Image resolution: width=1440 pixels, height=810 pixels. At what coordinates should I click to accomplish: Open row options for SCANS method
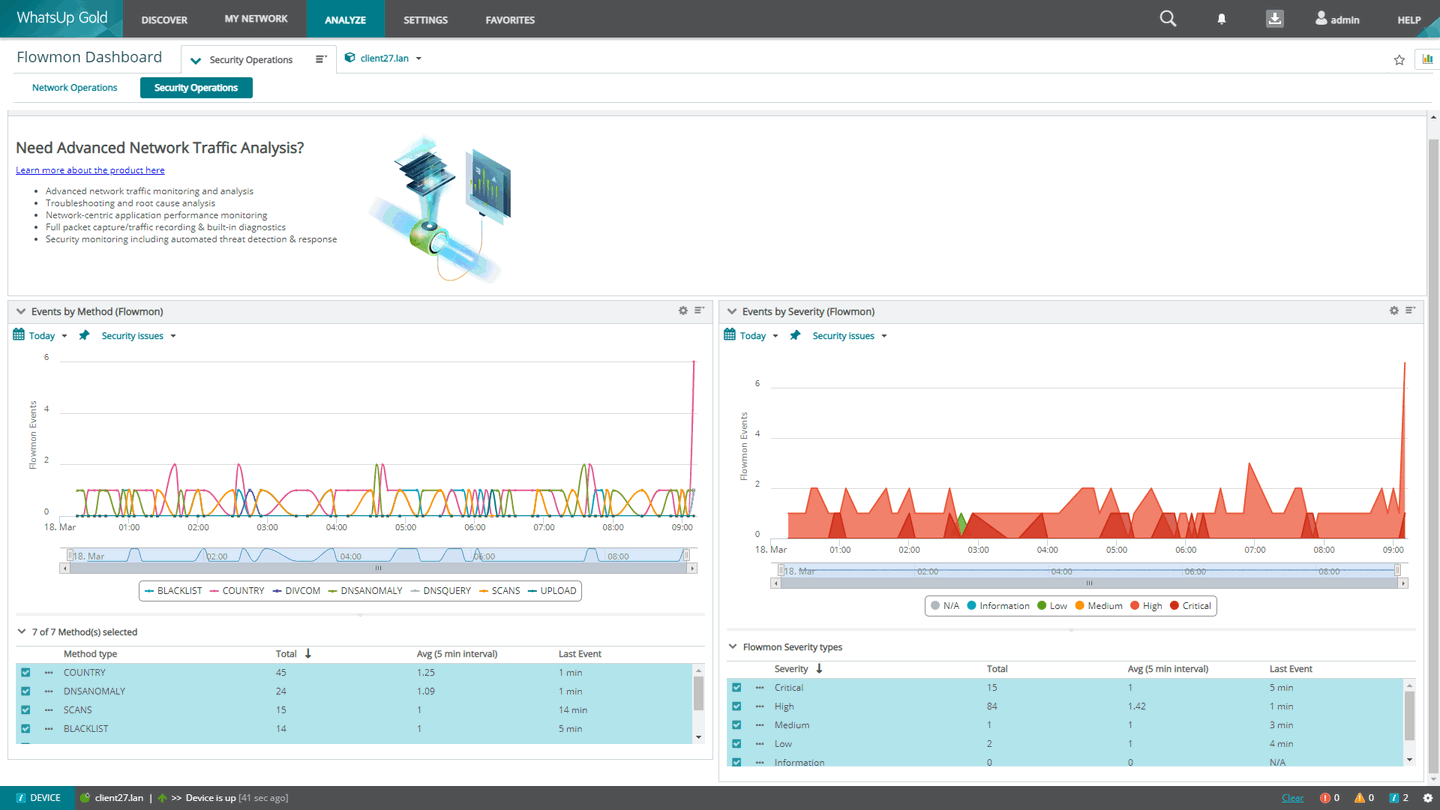pos(48,710)
